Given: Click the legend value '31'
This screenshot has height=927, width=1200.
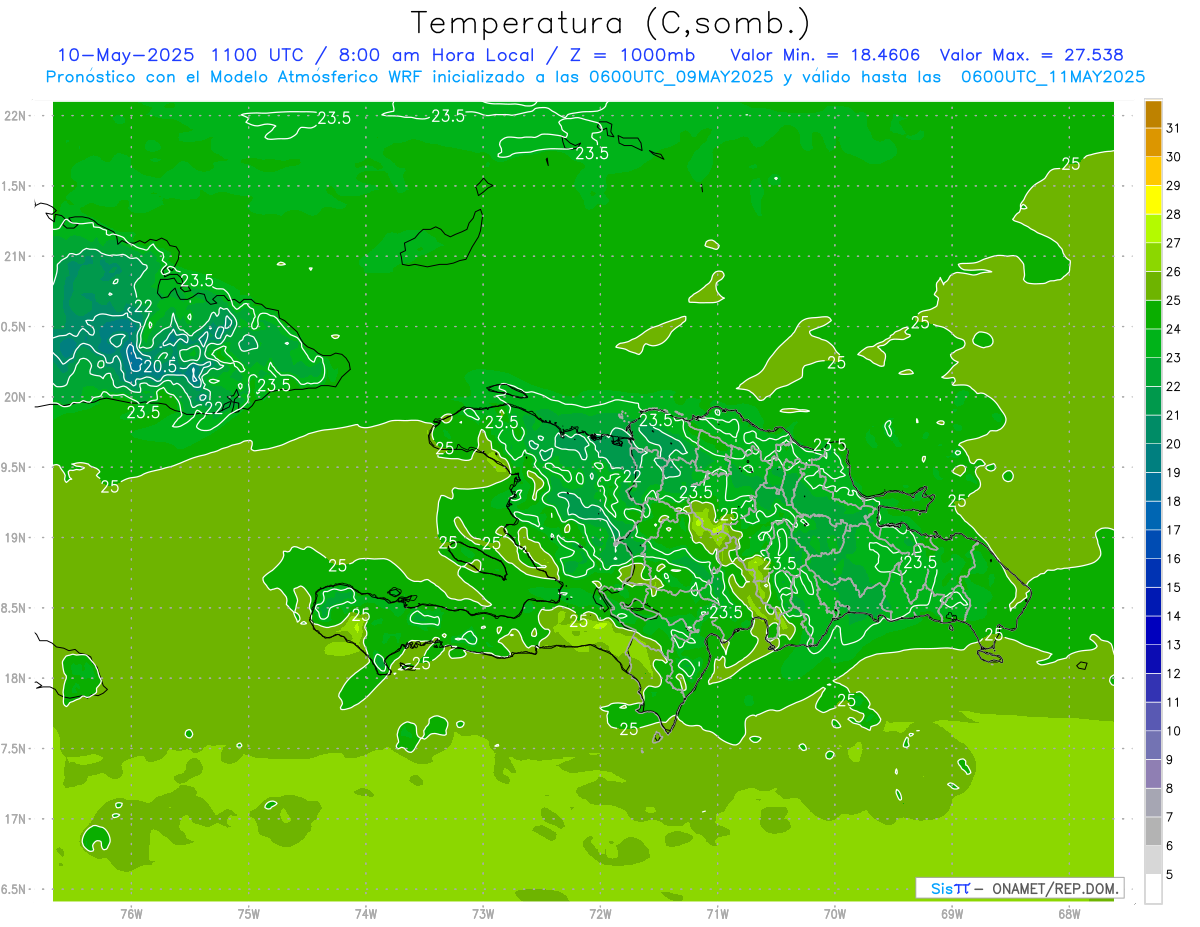Looking at the screenshot, I should point(1174,128).
